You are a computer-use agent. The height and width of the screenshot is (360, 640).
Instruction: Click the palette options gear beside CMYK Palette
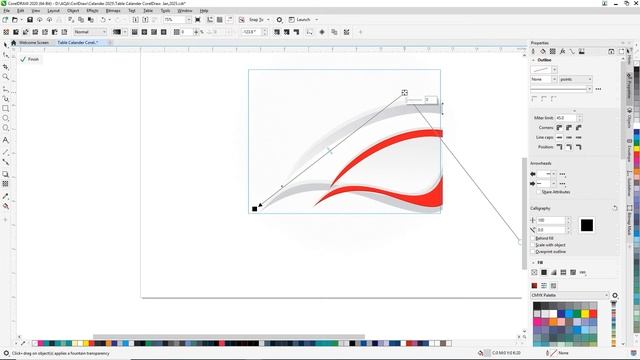tap(615, 295)
